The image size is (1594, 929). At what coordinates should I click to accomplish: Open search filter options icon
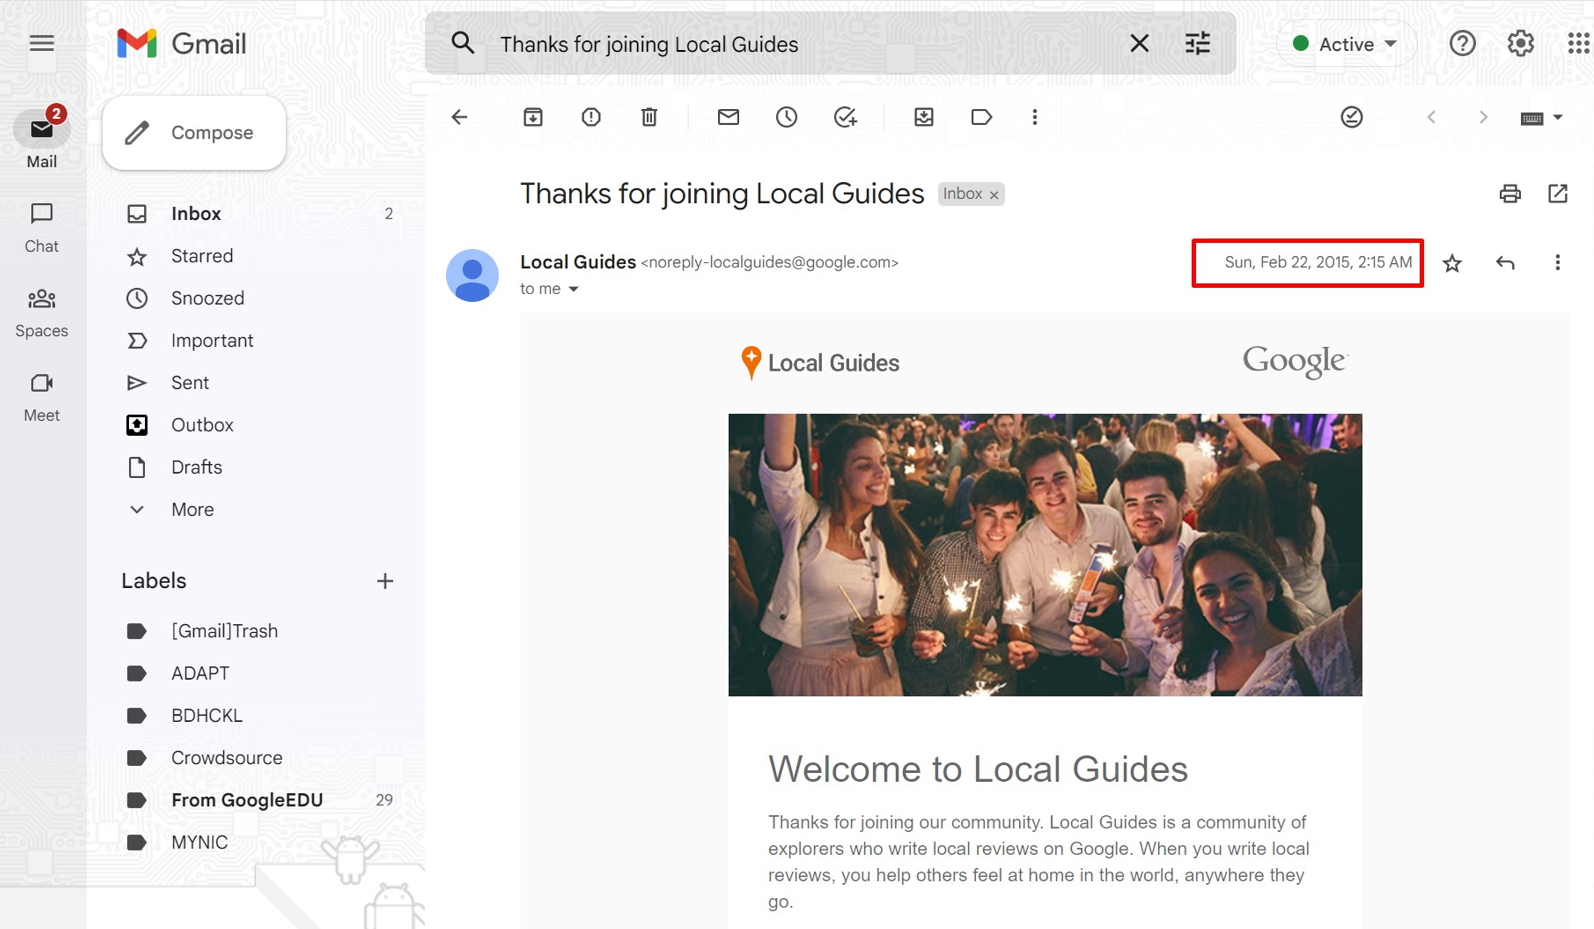1197,43
